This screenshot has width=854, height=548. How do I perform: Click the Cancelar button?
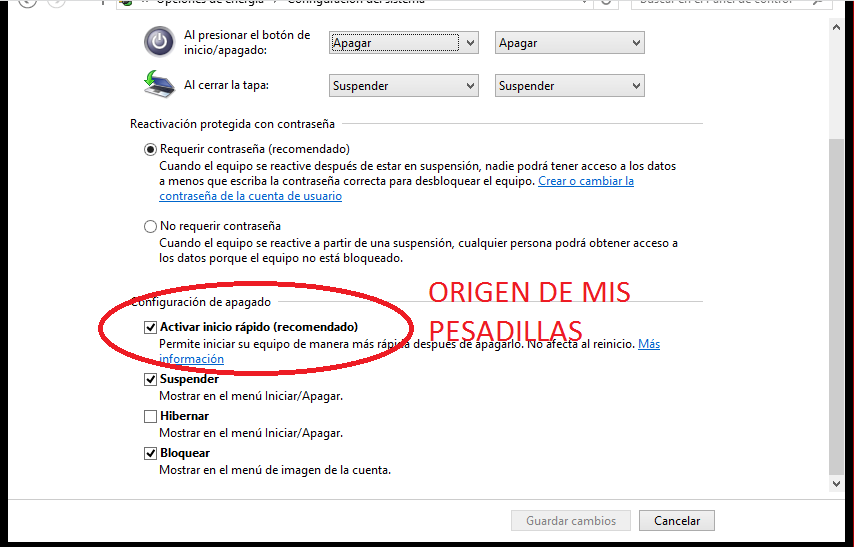(677, 521)
